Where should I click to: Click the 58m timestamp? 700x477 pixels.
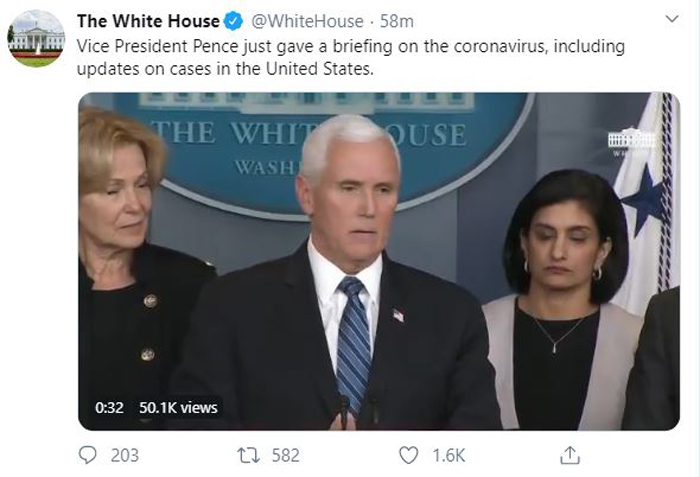point(396,21)
